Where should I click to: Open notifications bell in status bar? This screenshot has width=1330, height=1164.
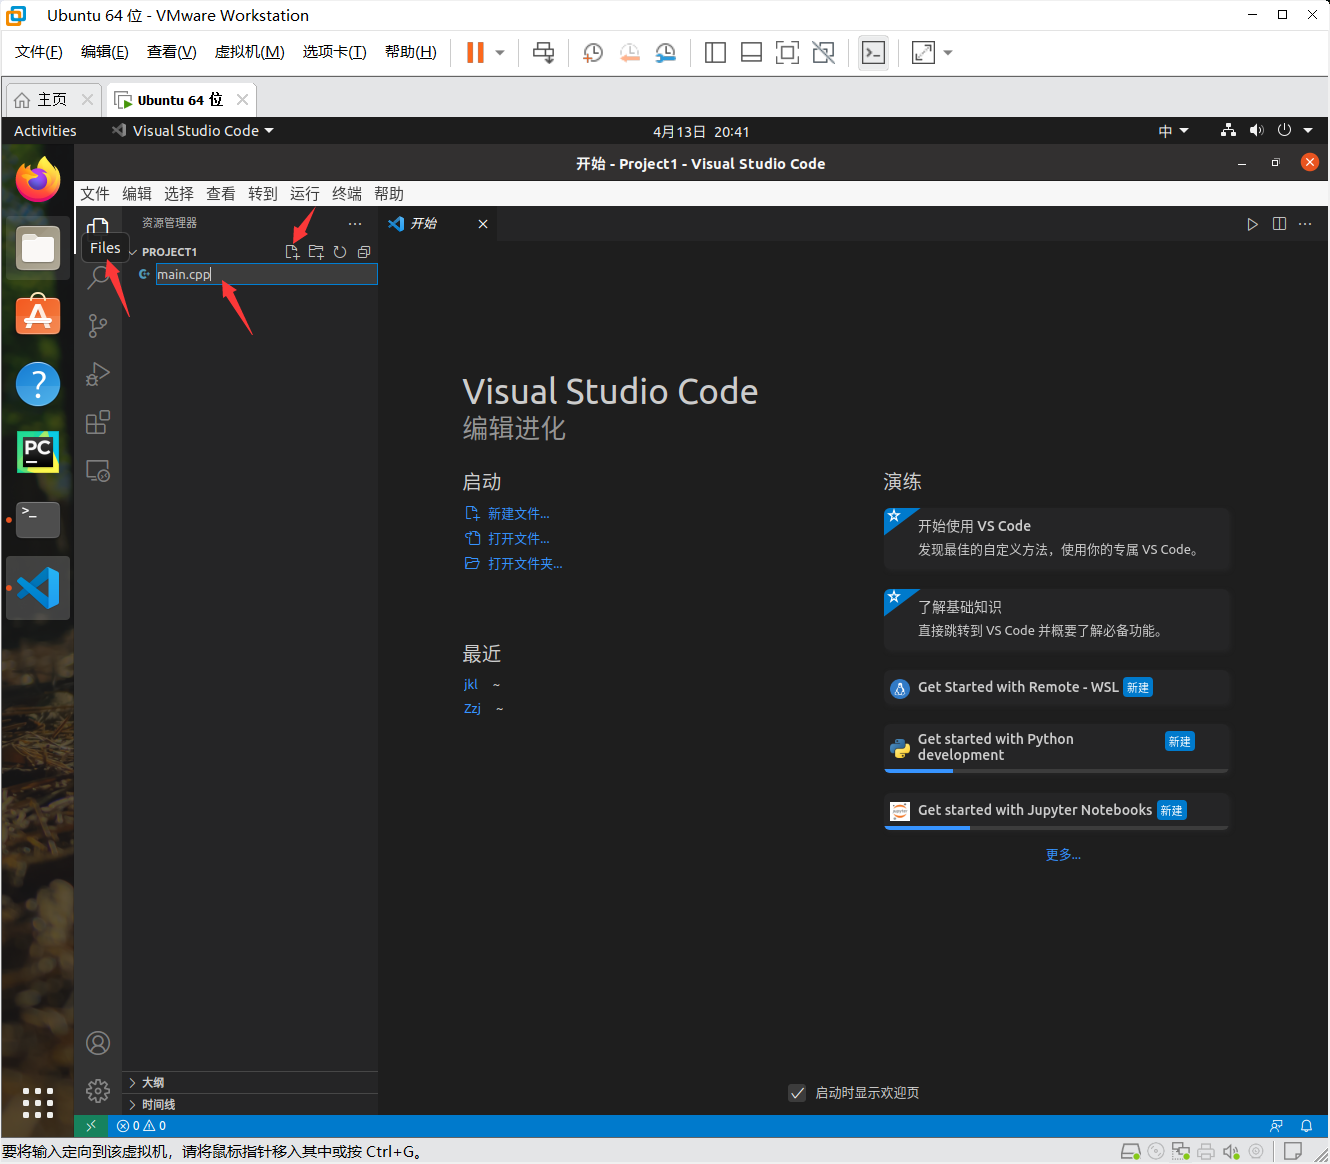[1306, 1126]
